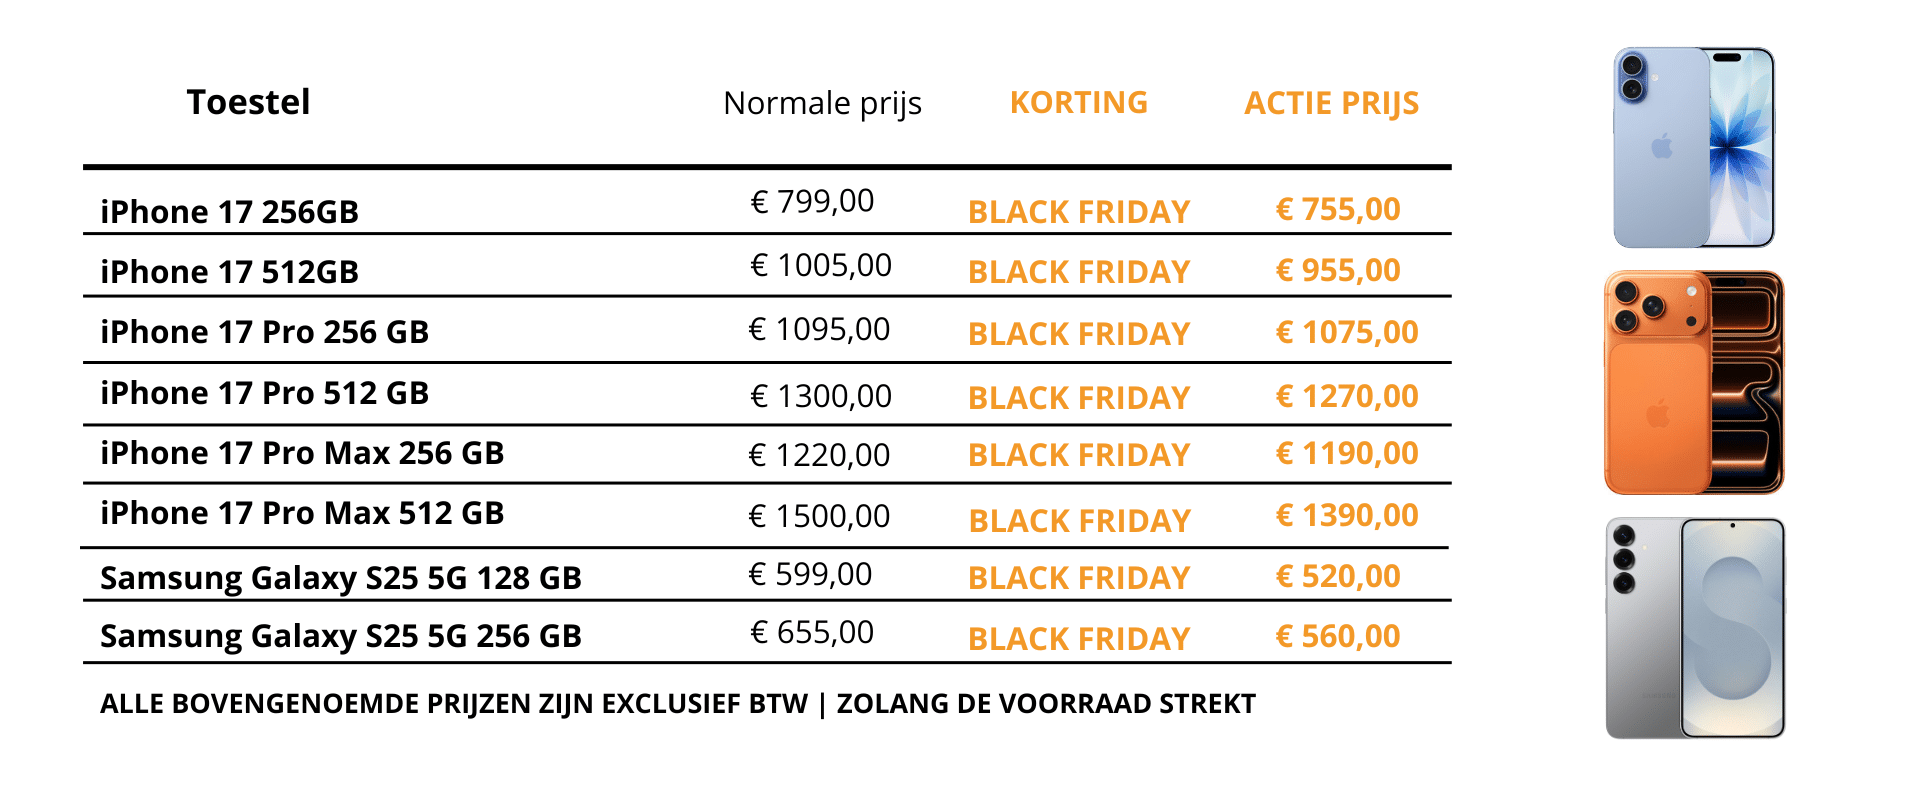The image size is (1920, 800).
Task: Click the KORTING column header
Action: [1078, 102]
